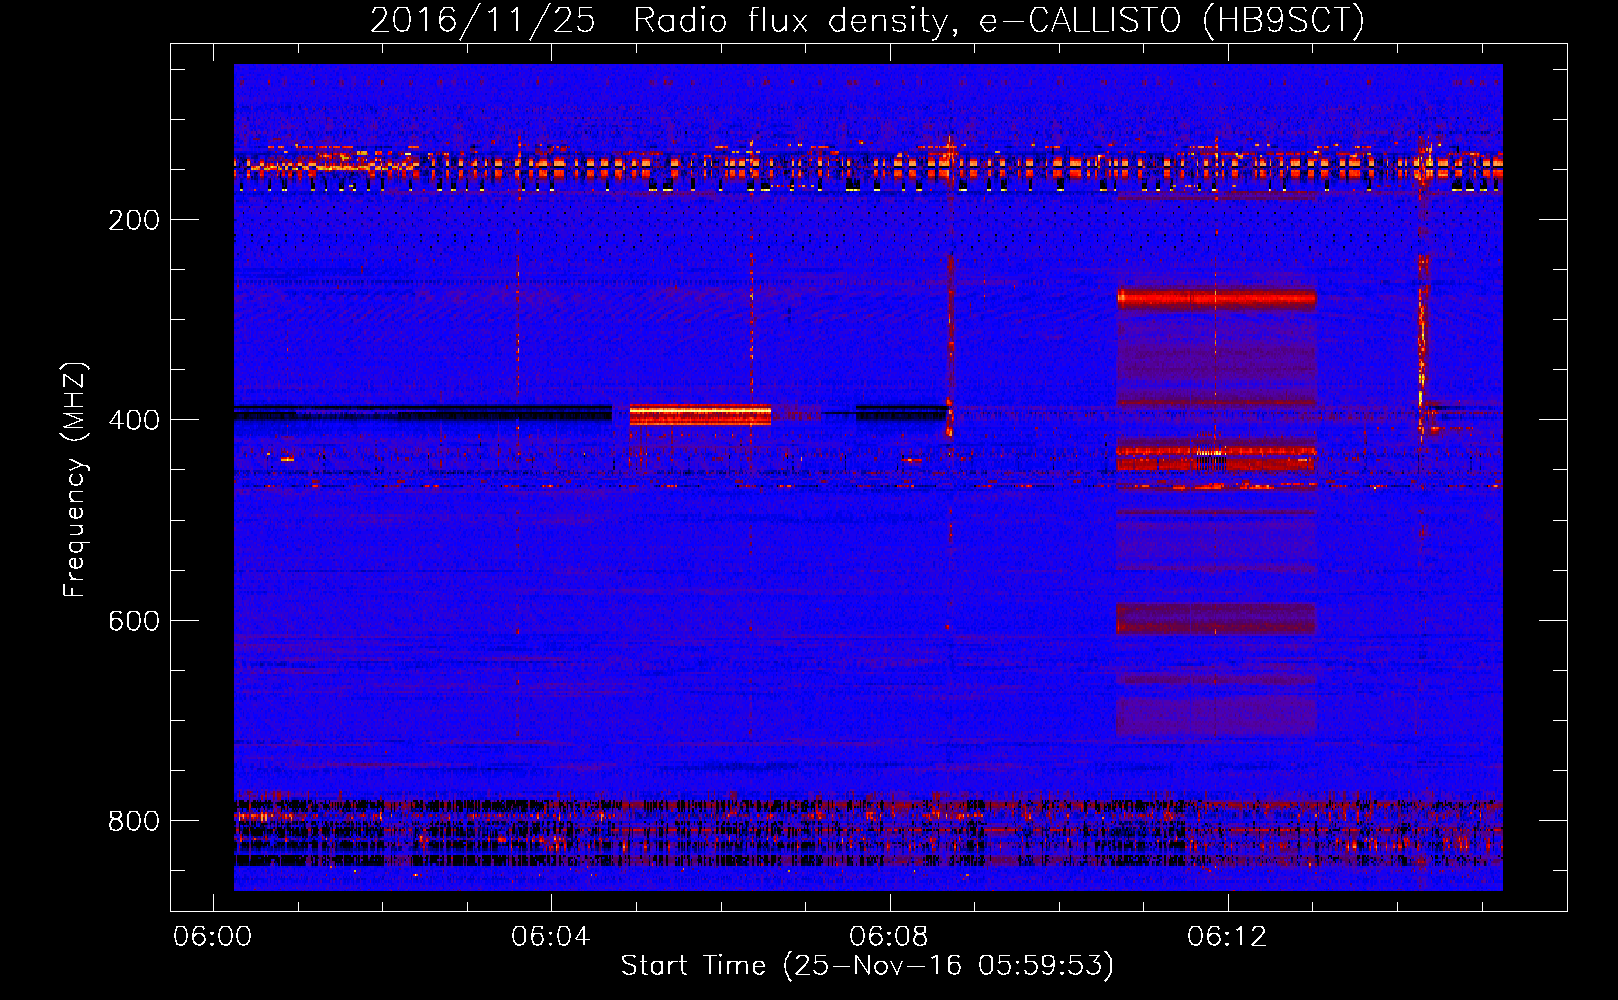Click the '06:08' time tick label
Image resolution: width=1618 pixels, height=1000 pixels.
tap(889, 937)
